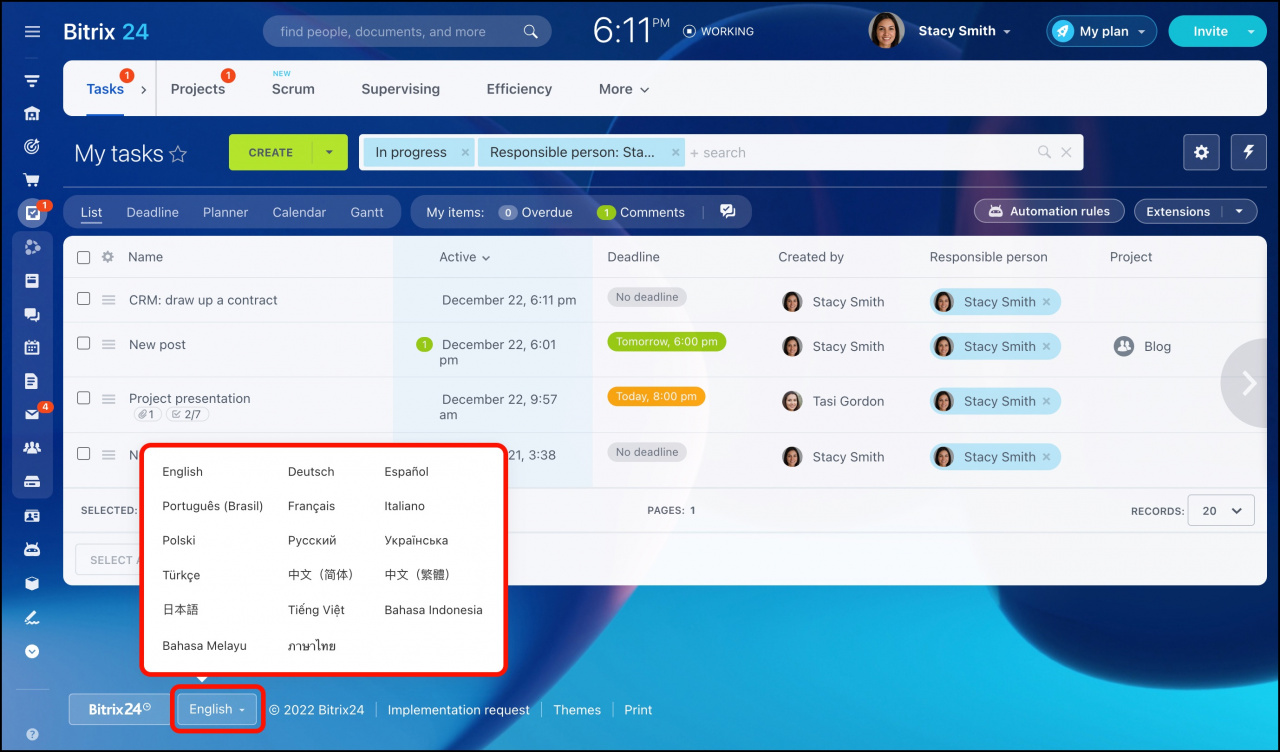Open the robot automation sidebar icon
This screenshot has width=1280, height=752.
point(32,549)
